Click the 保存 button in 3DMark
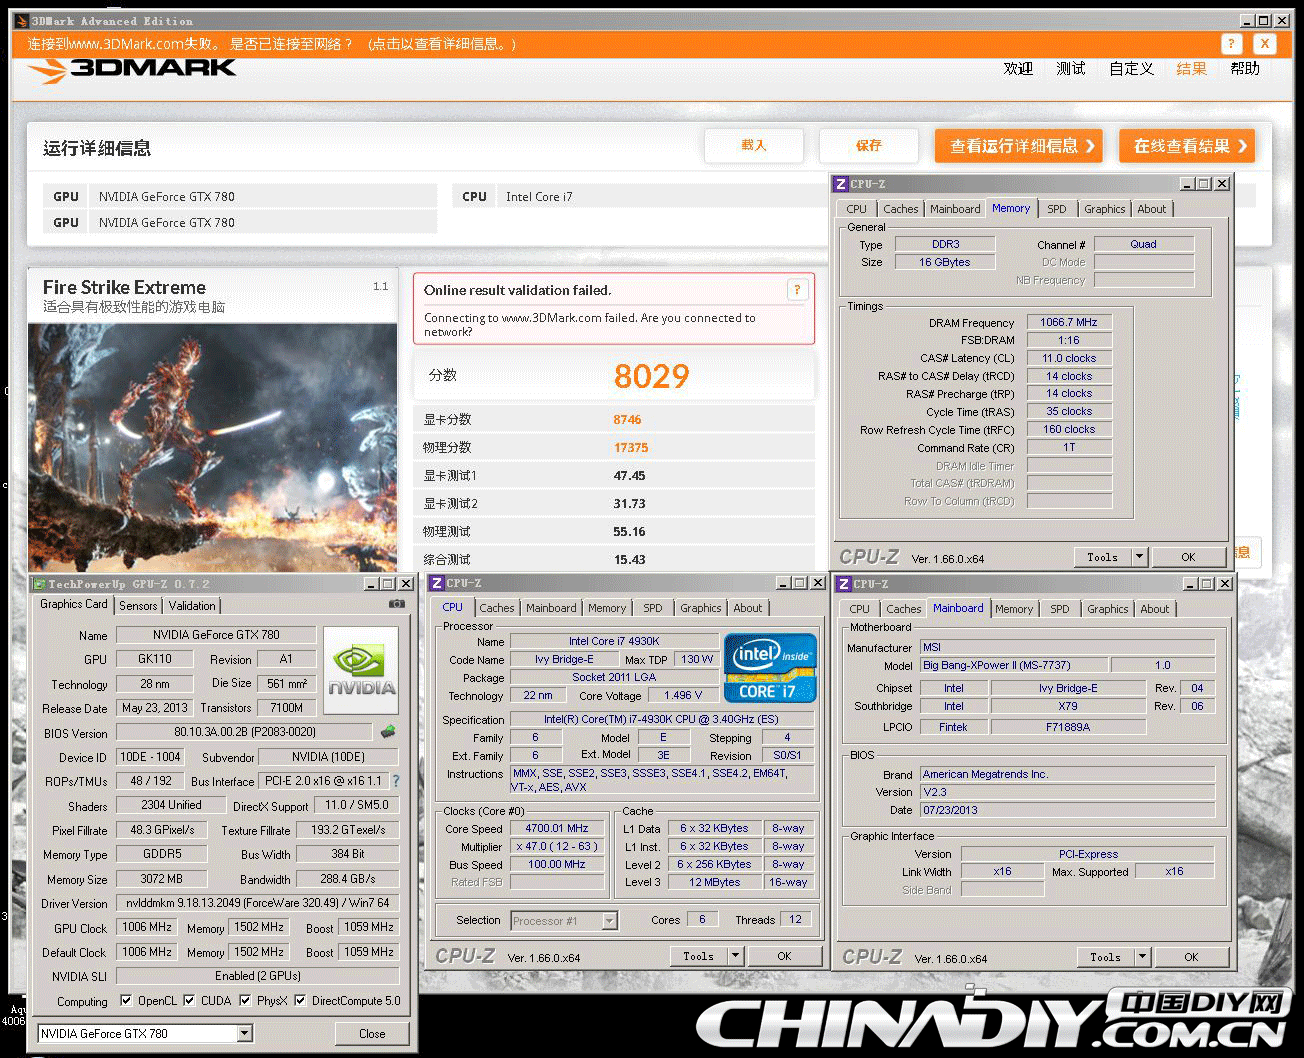The width and height of the screenshot is (1304, 1058). click(868, 146)
